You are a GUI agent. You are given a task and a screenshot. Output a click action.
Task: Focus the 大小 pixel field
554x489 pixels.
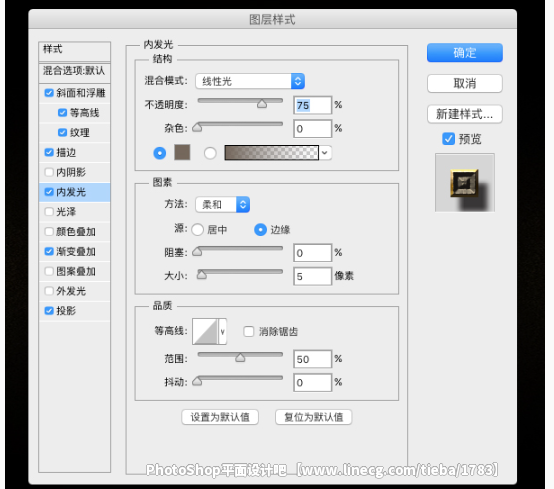pos(312,276)
